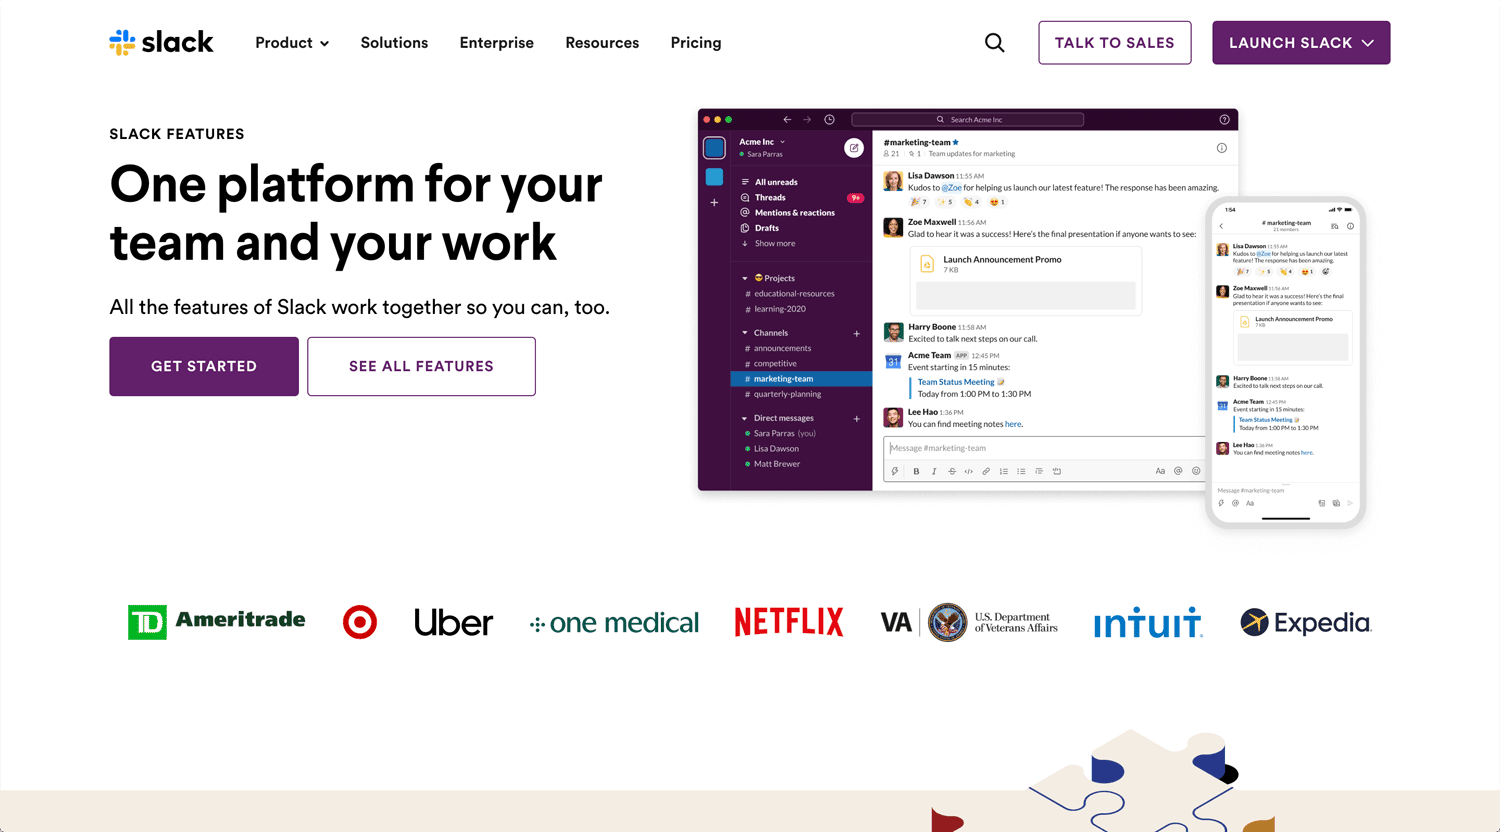Image resolution: width=1500 pixels, height=832 pixels.
Task: Click the add workspace plus icon
Action: [x=714, y=202]
